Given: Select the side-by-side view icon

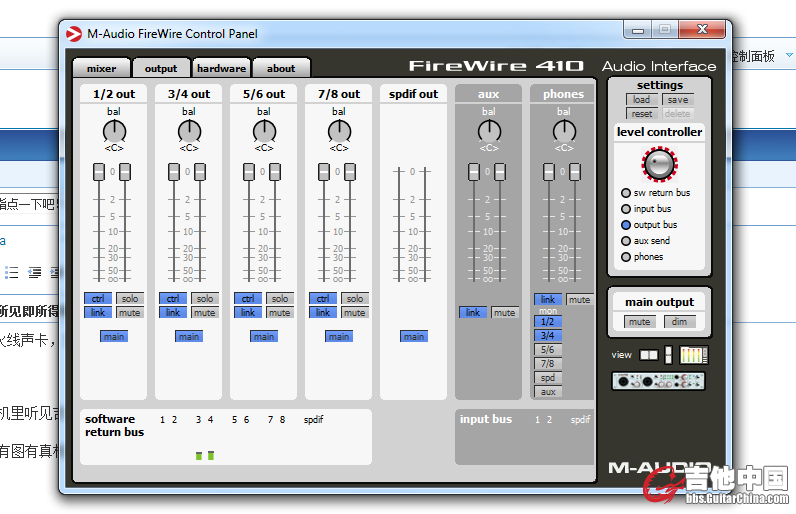Looking at the screenshot, I should tap(649, 355).
